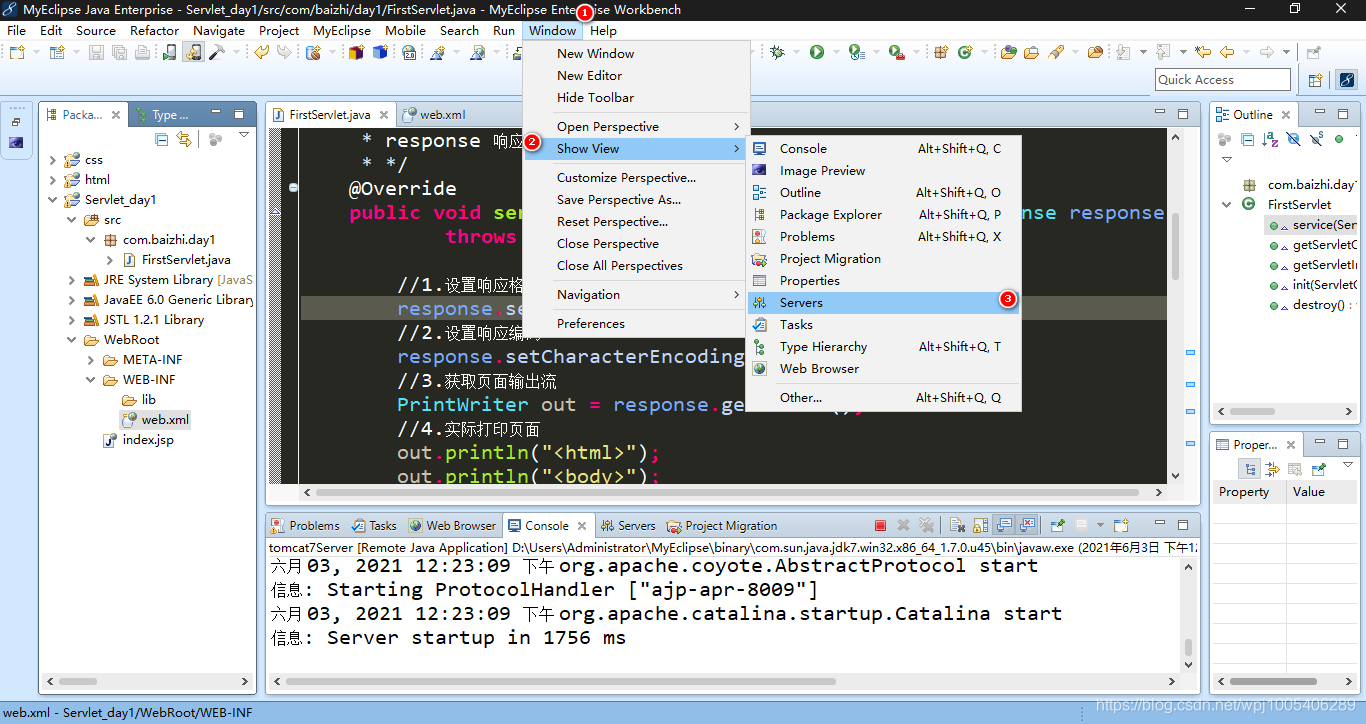Viewport: 1366px width, 724px height.
Task: Click the Open Perspective icon near Quick Access
Action: [1316, 80]
